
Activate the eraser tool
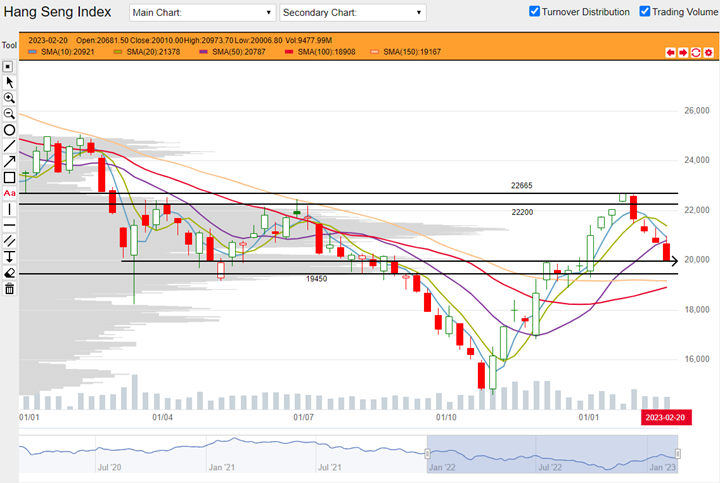9,273
